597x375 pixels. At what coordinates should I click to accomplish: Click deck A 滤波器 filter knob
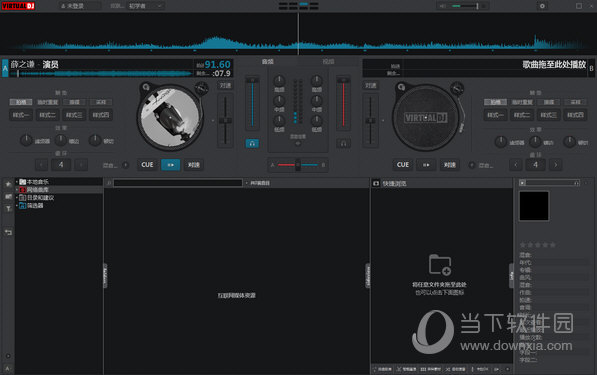26,140
